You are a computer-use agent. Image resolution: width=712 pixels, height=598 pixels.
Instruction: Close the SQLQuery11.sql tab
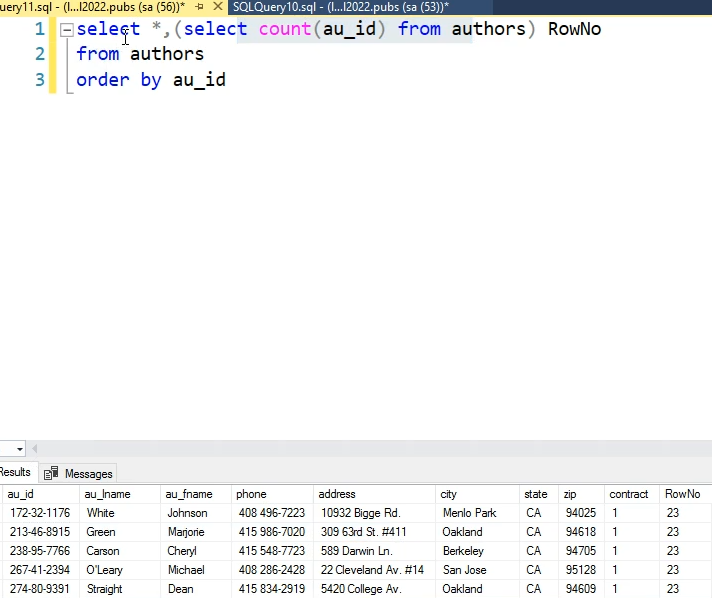218,7
